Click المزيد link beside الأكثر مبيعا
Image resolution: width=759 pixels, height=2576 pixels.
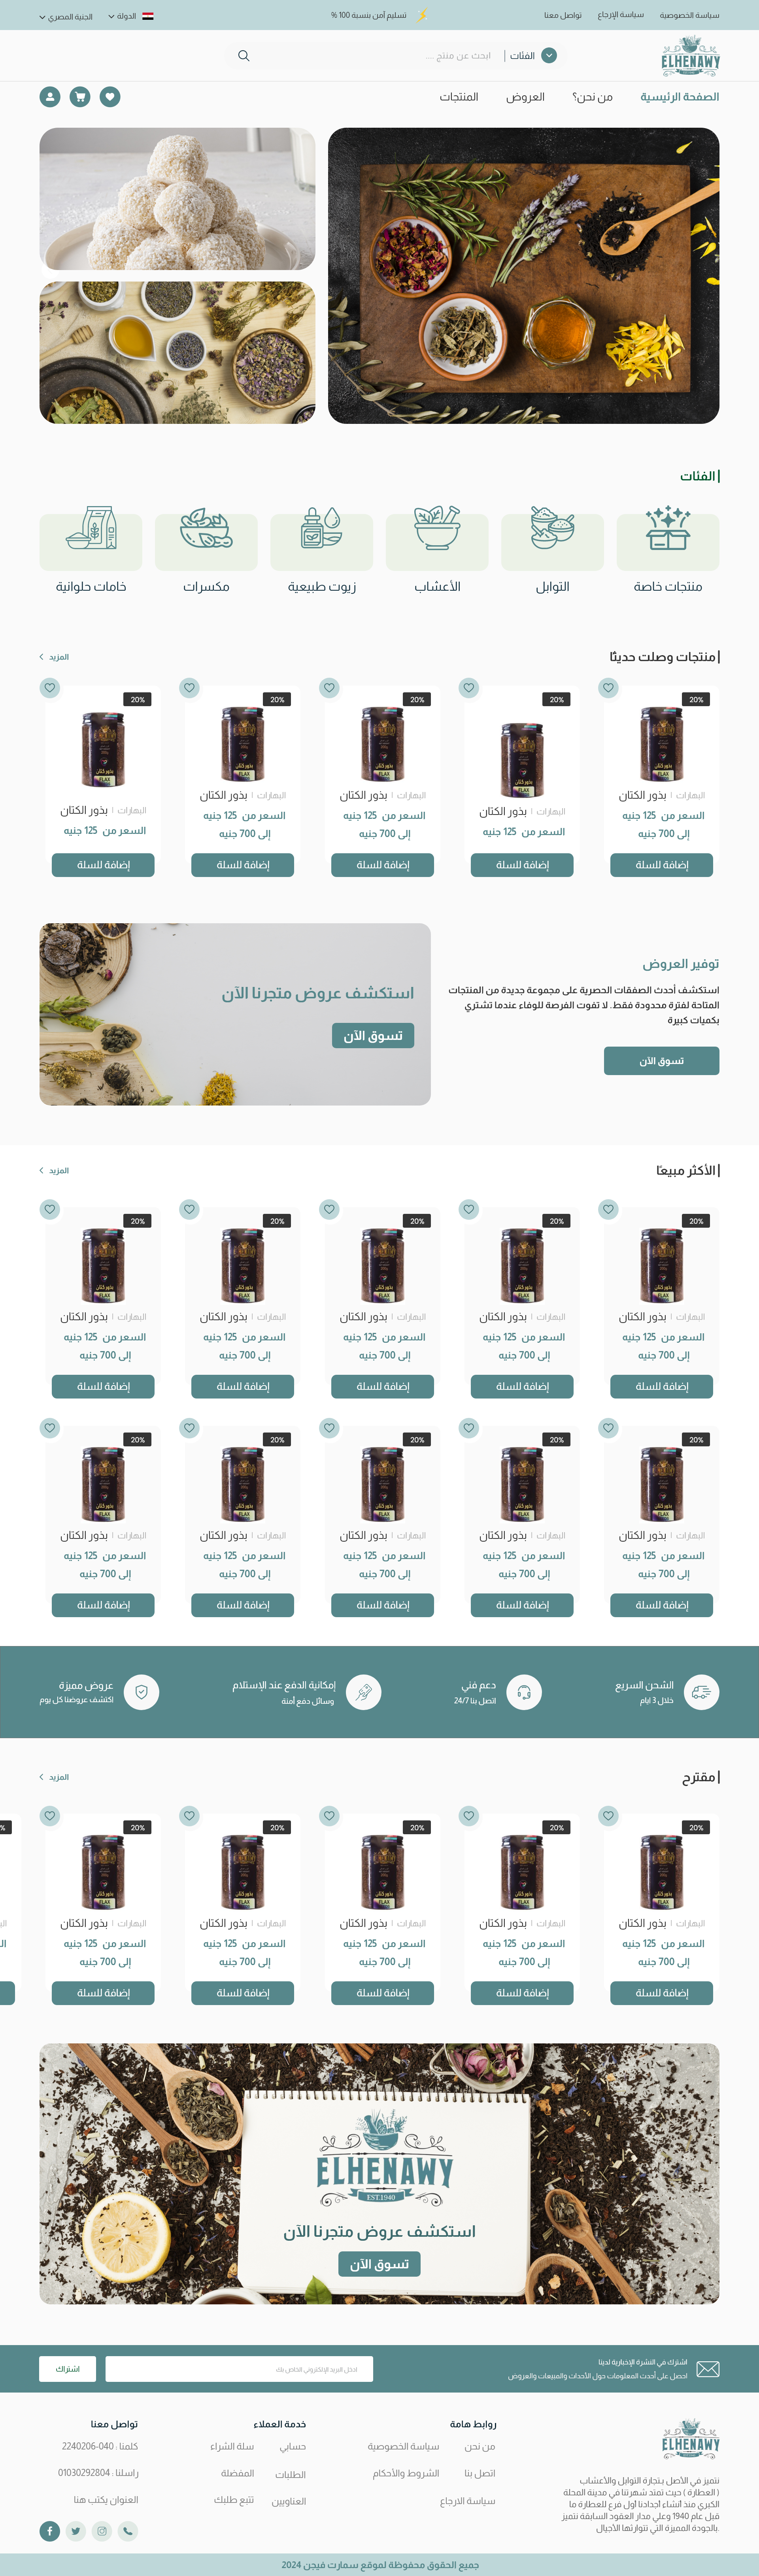pyautogui.click(x=54, y=1170)
